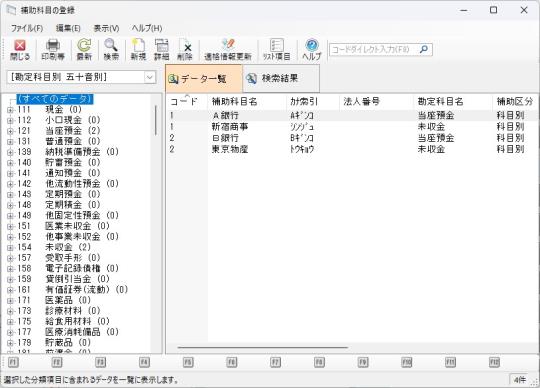Click the F9 function key icon
The height and width of the screenshot is (388, 540).
(x=363, y=362)
